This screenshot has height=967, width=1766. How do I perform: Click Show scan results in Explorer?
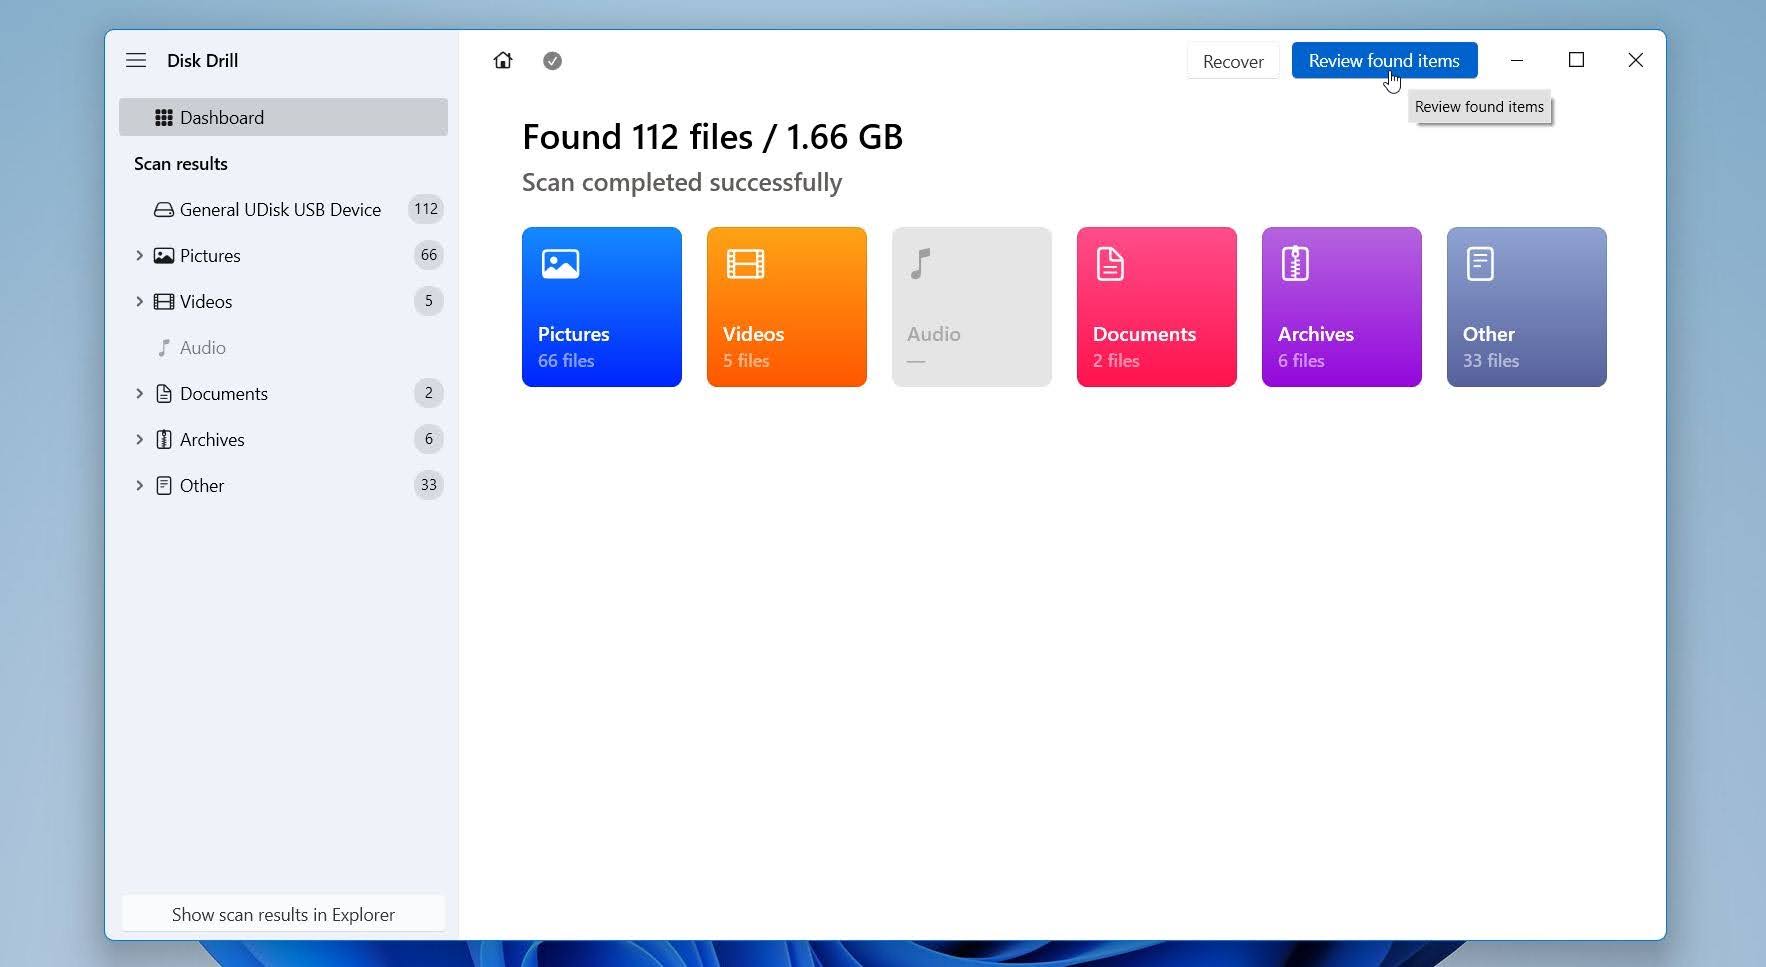pos(283,914)
